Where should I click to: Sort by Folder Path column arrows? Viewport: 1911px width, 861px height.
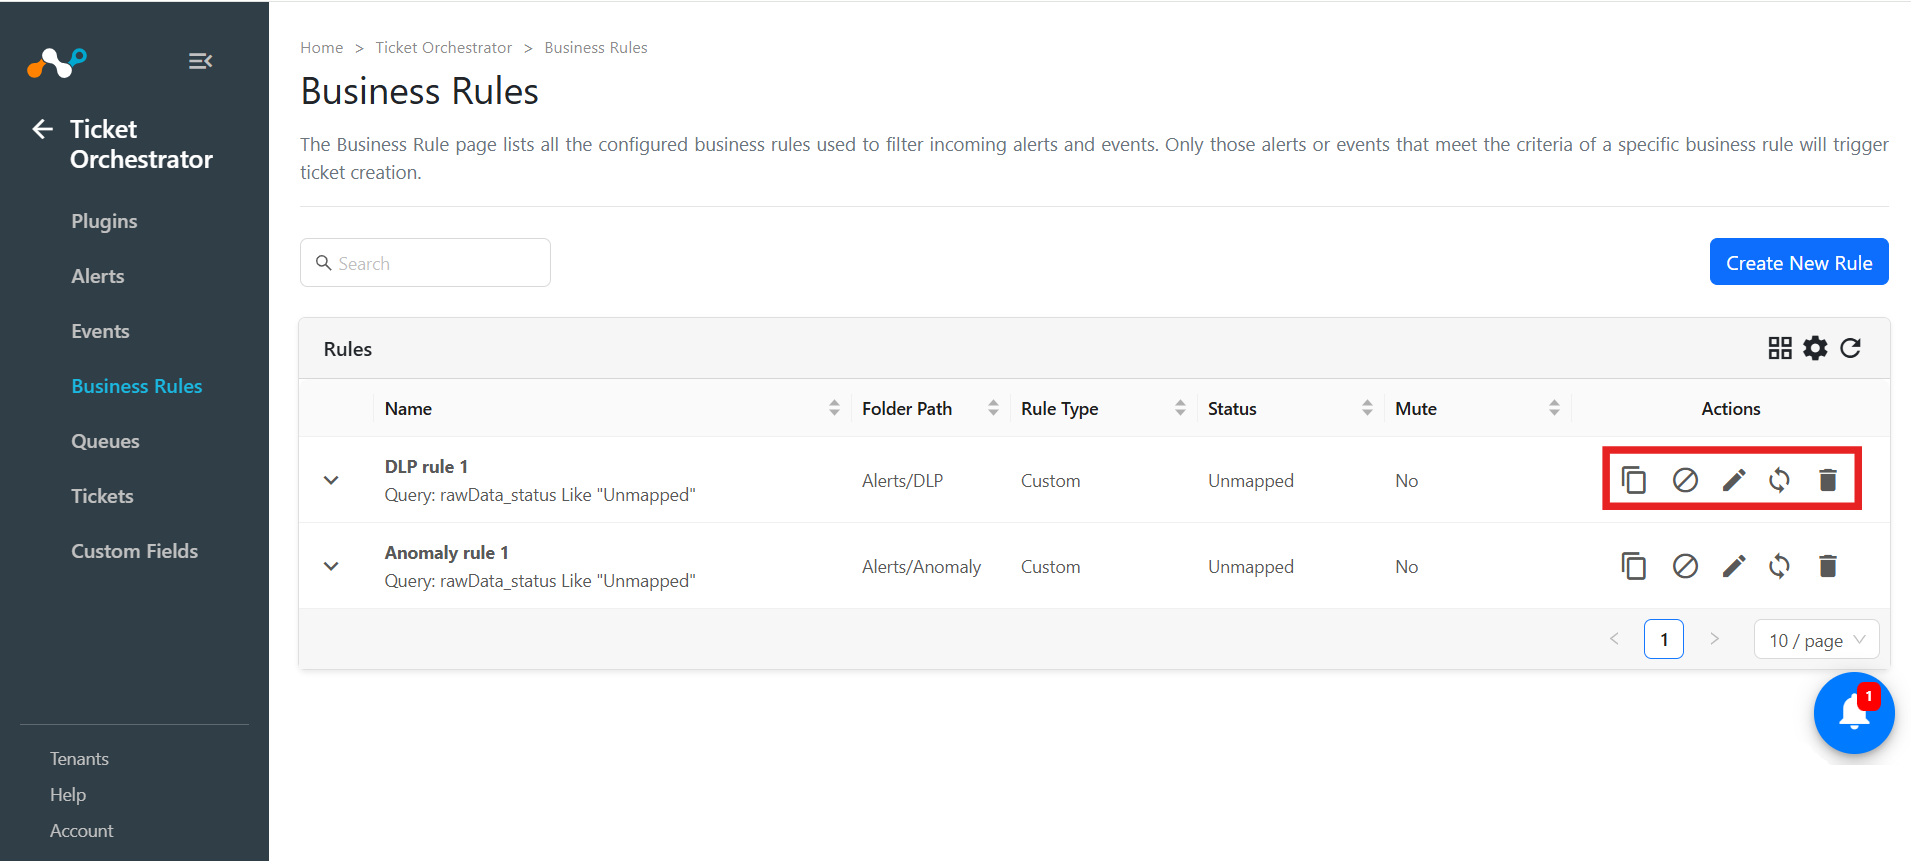(993, 408)
